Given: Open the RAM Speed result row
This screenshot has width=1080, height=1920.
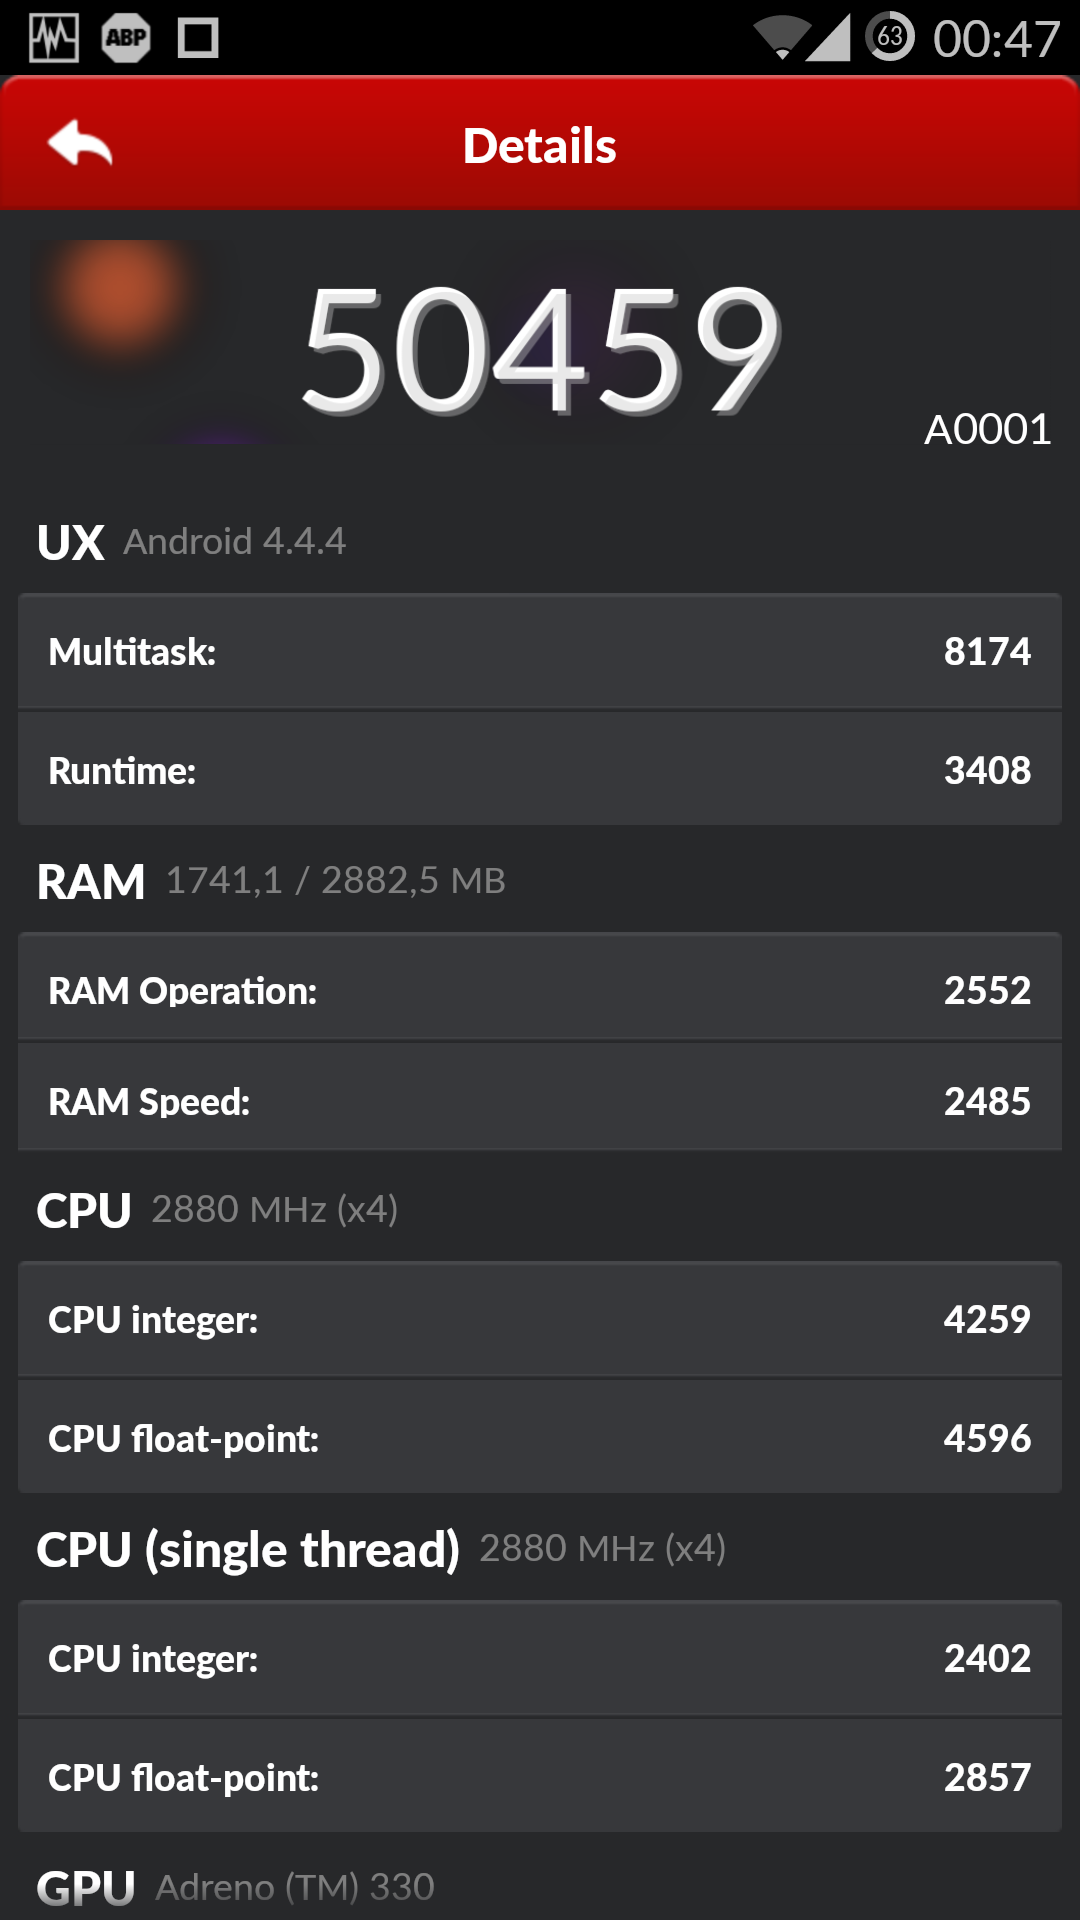Looking at the screenshot, I should [540, 1098].
